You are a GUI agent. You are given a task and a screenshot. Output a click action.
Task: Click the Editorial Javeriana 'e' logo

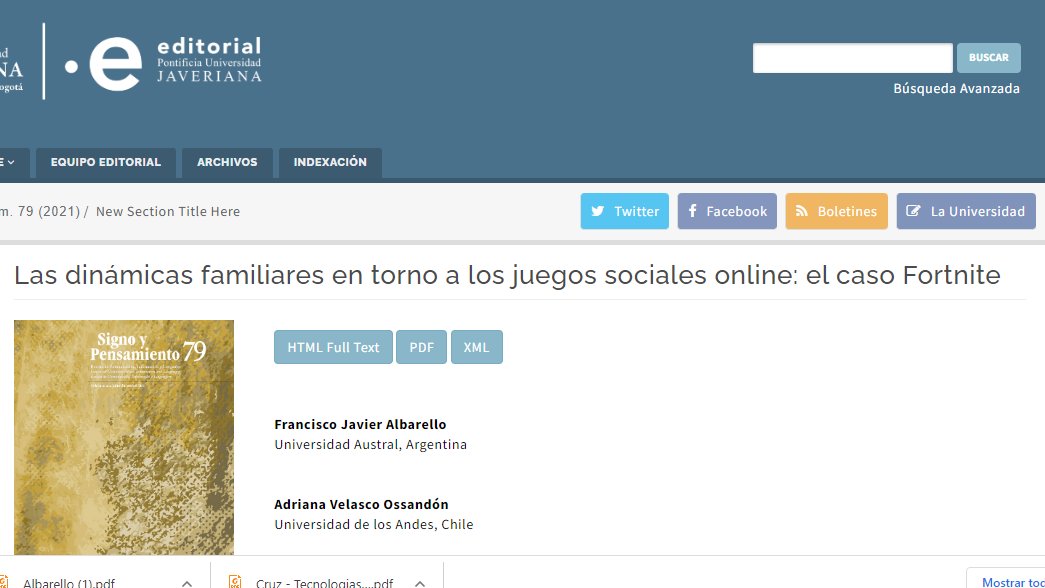point(115,63)
